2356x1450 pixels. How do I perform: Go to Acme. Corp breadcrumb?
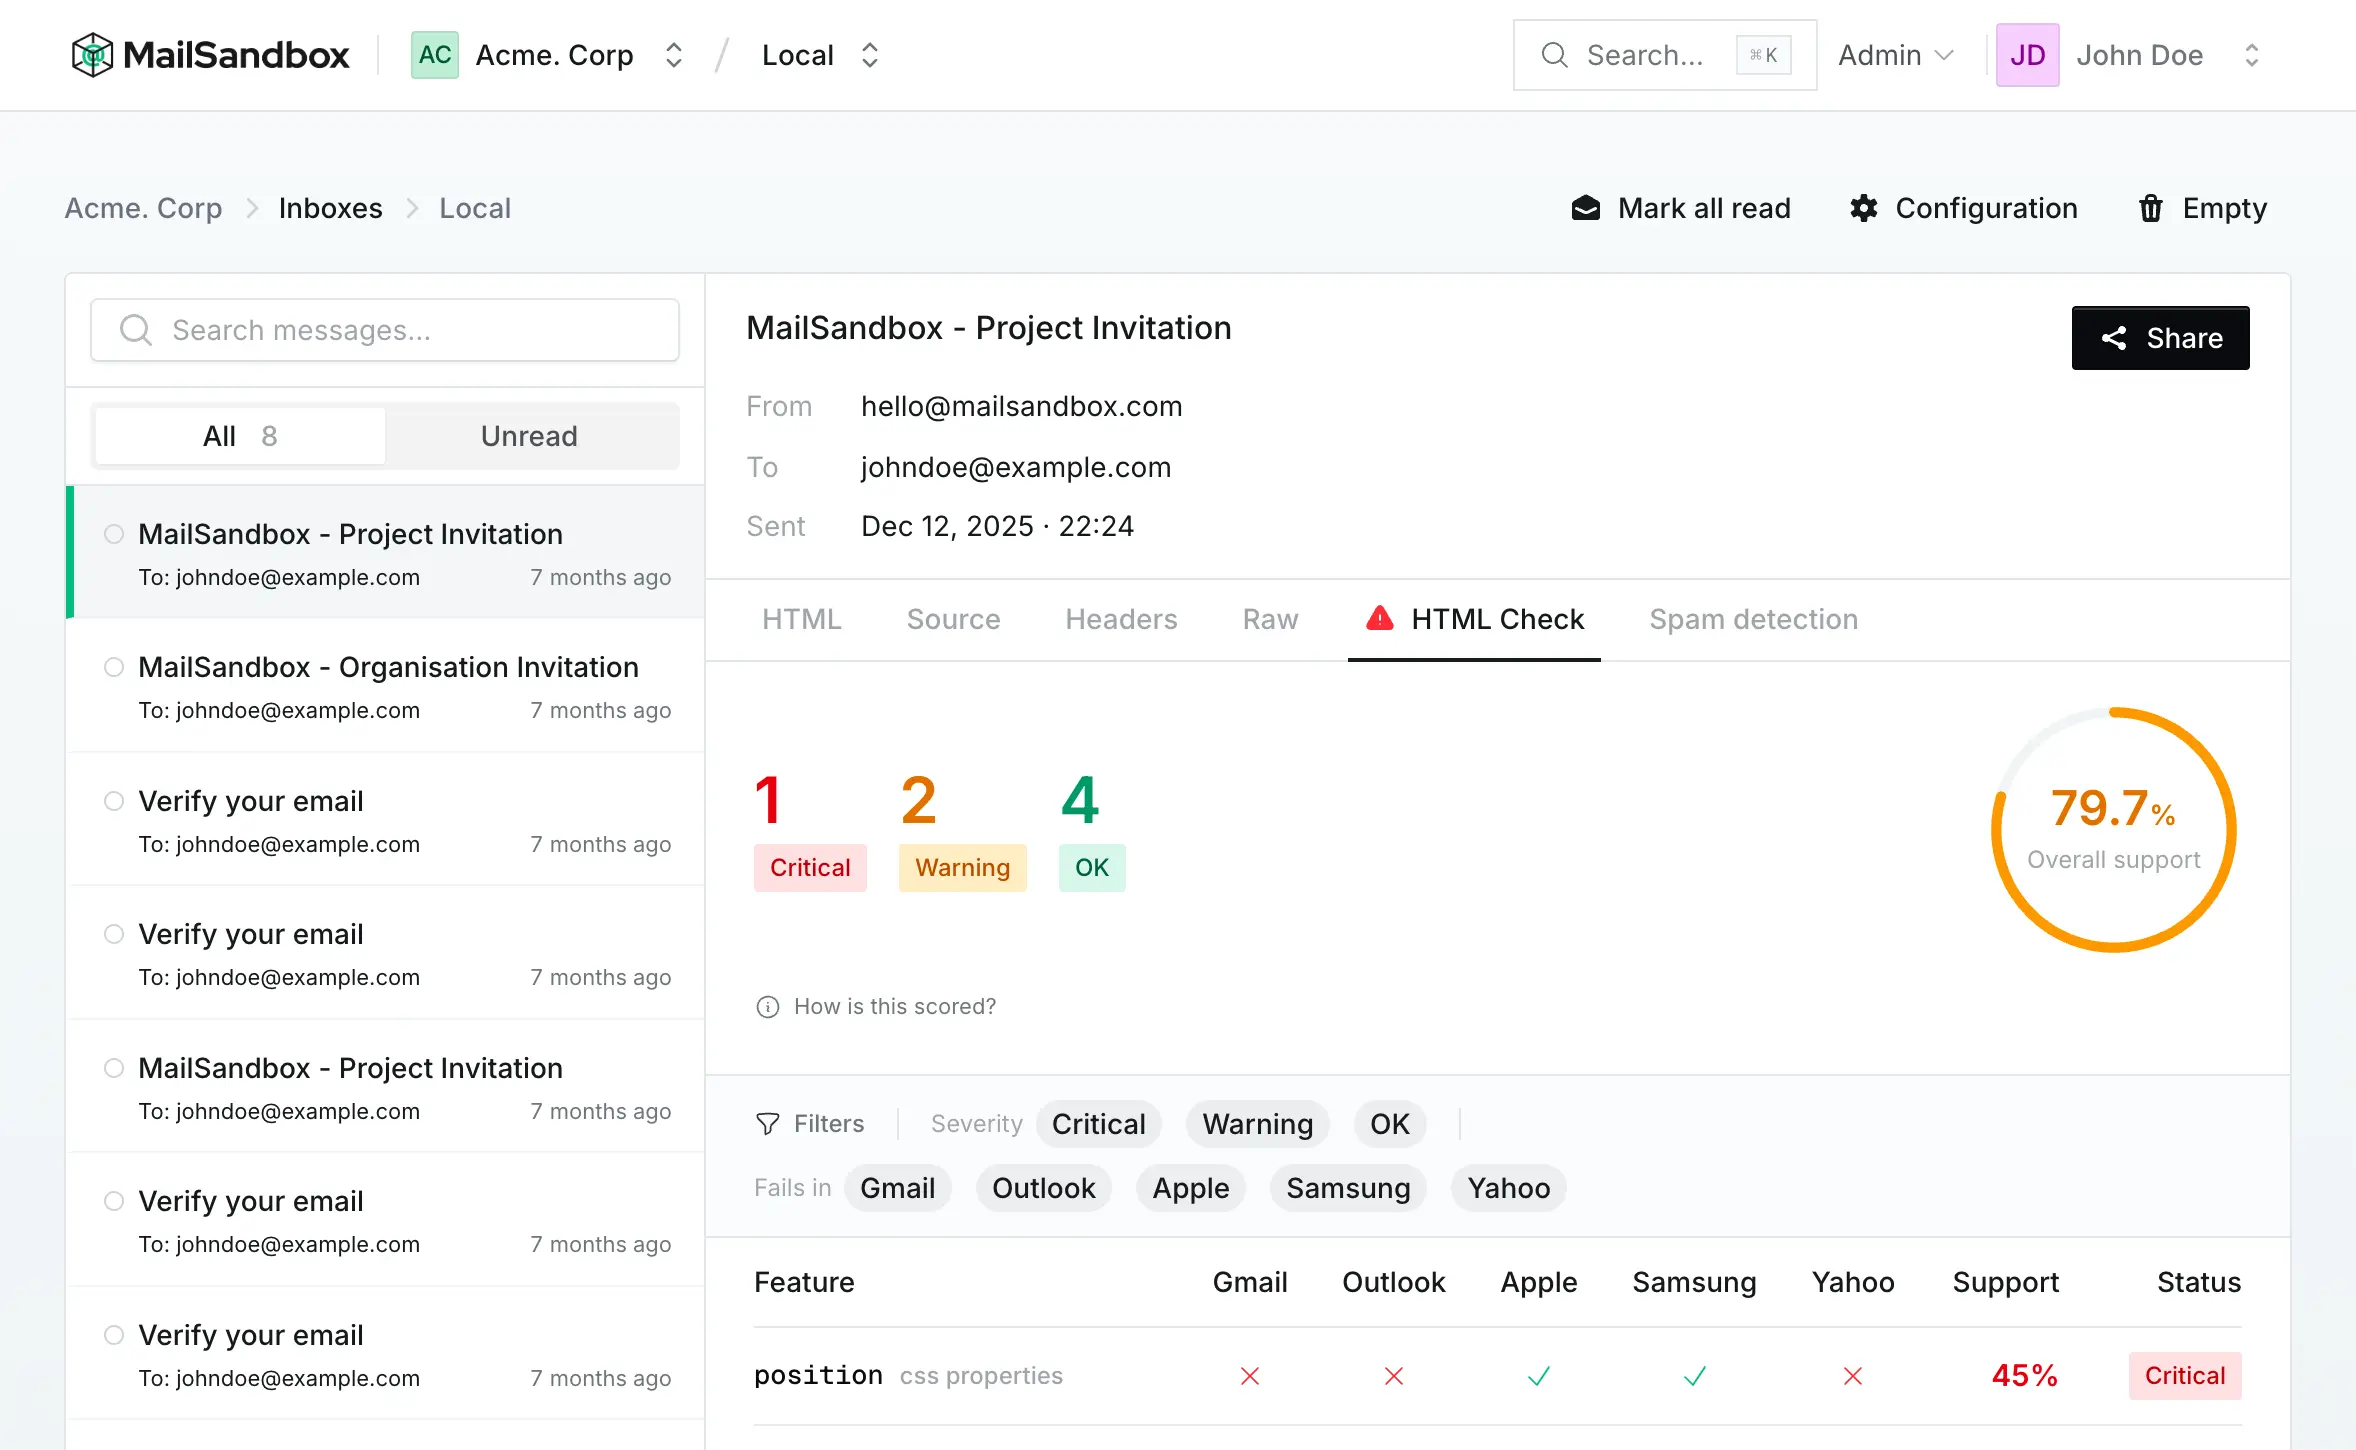coord(143,208)
